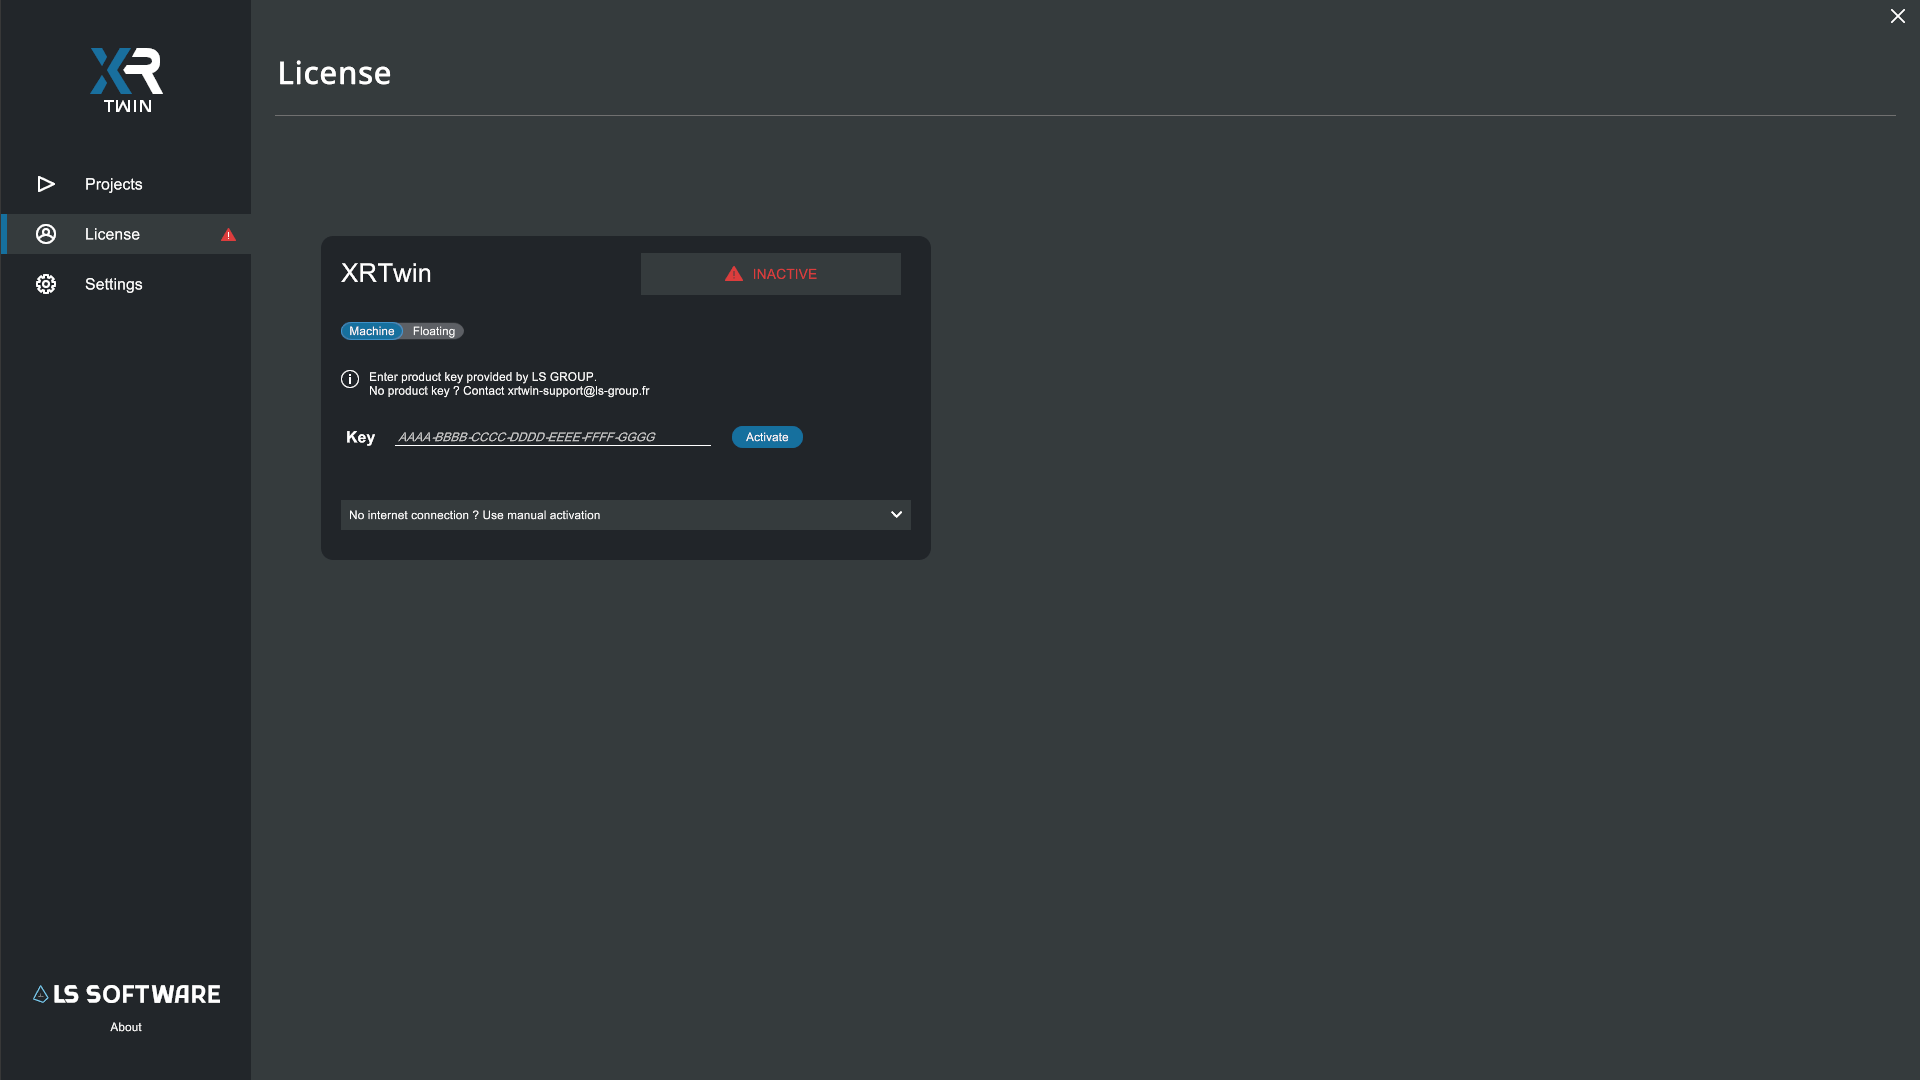The width and height of the screenshot is (1920, 1080).
Task: Expand the manual activation chevron
Action: 896,515
